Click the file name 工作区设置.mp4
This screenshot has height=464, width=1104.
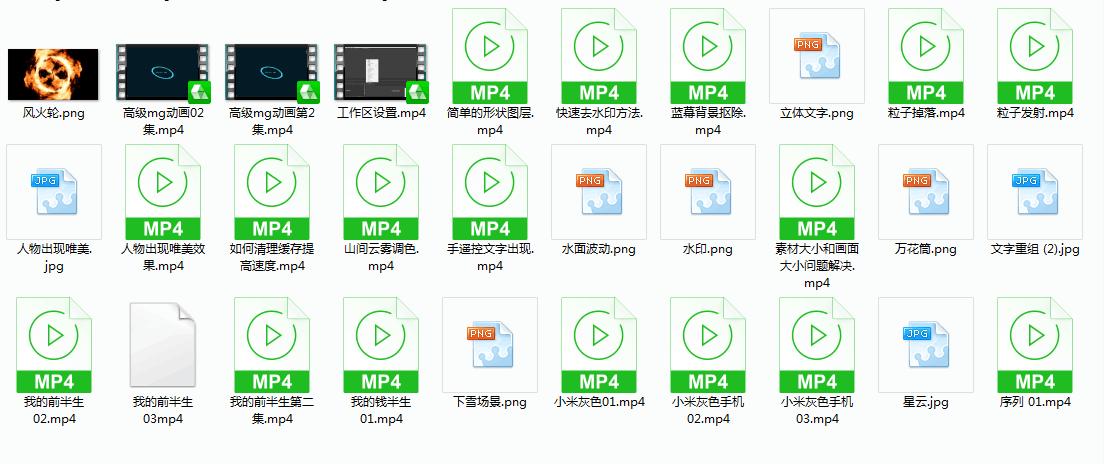point(381,113)
